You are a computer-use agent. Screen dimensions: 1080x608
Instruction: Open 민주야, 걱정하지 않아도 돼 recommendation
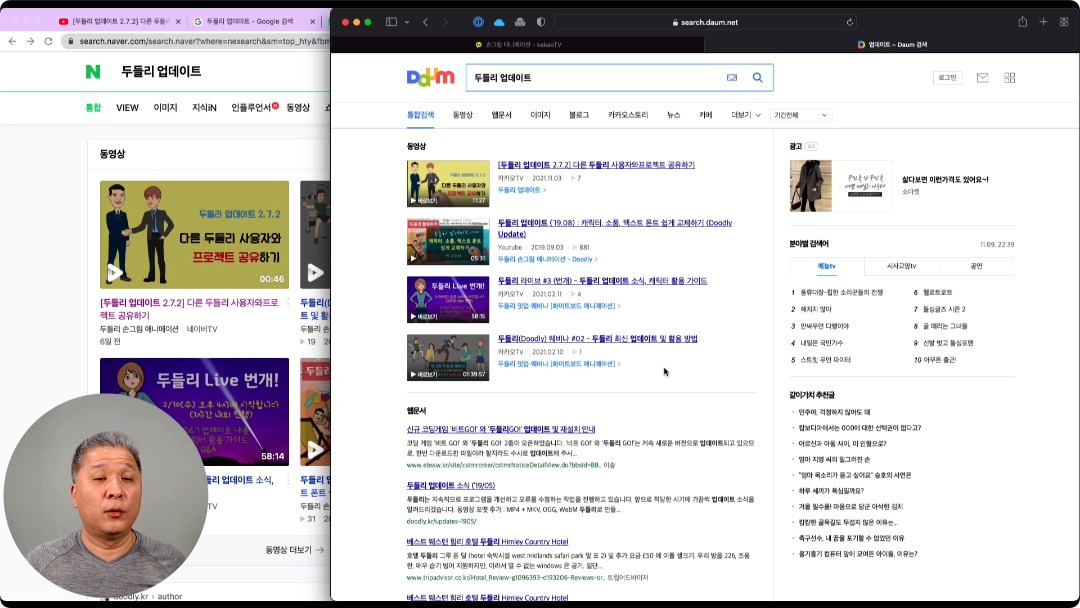(x=834, y=412)
